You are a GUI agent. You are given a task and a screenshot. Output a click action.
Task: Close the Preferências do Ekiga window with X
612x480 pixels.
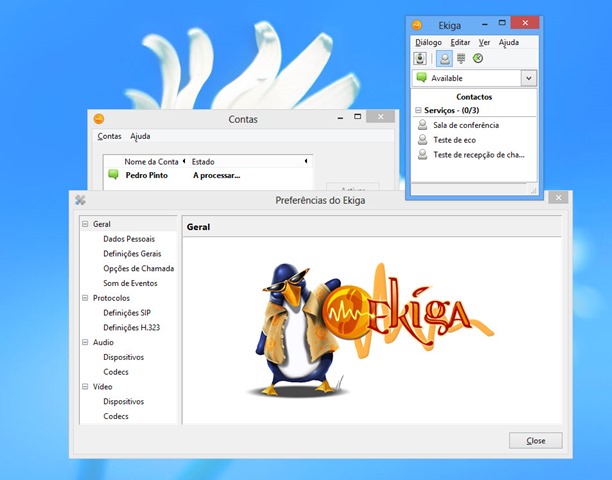[558, 197]
